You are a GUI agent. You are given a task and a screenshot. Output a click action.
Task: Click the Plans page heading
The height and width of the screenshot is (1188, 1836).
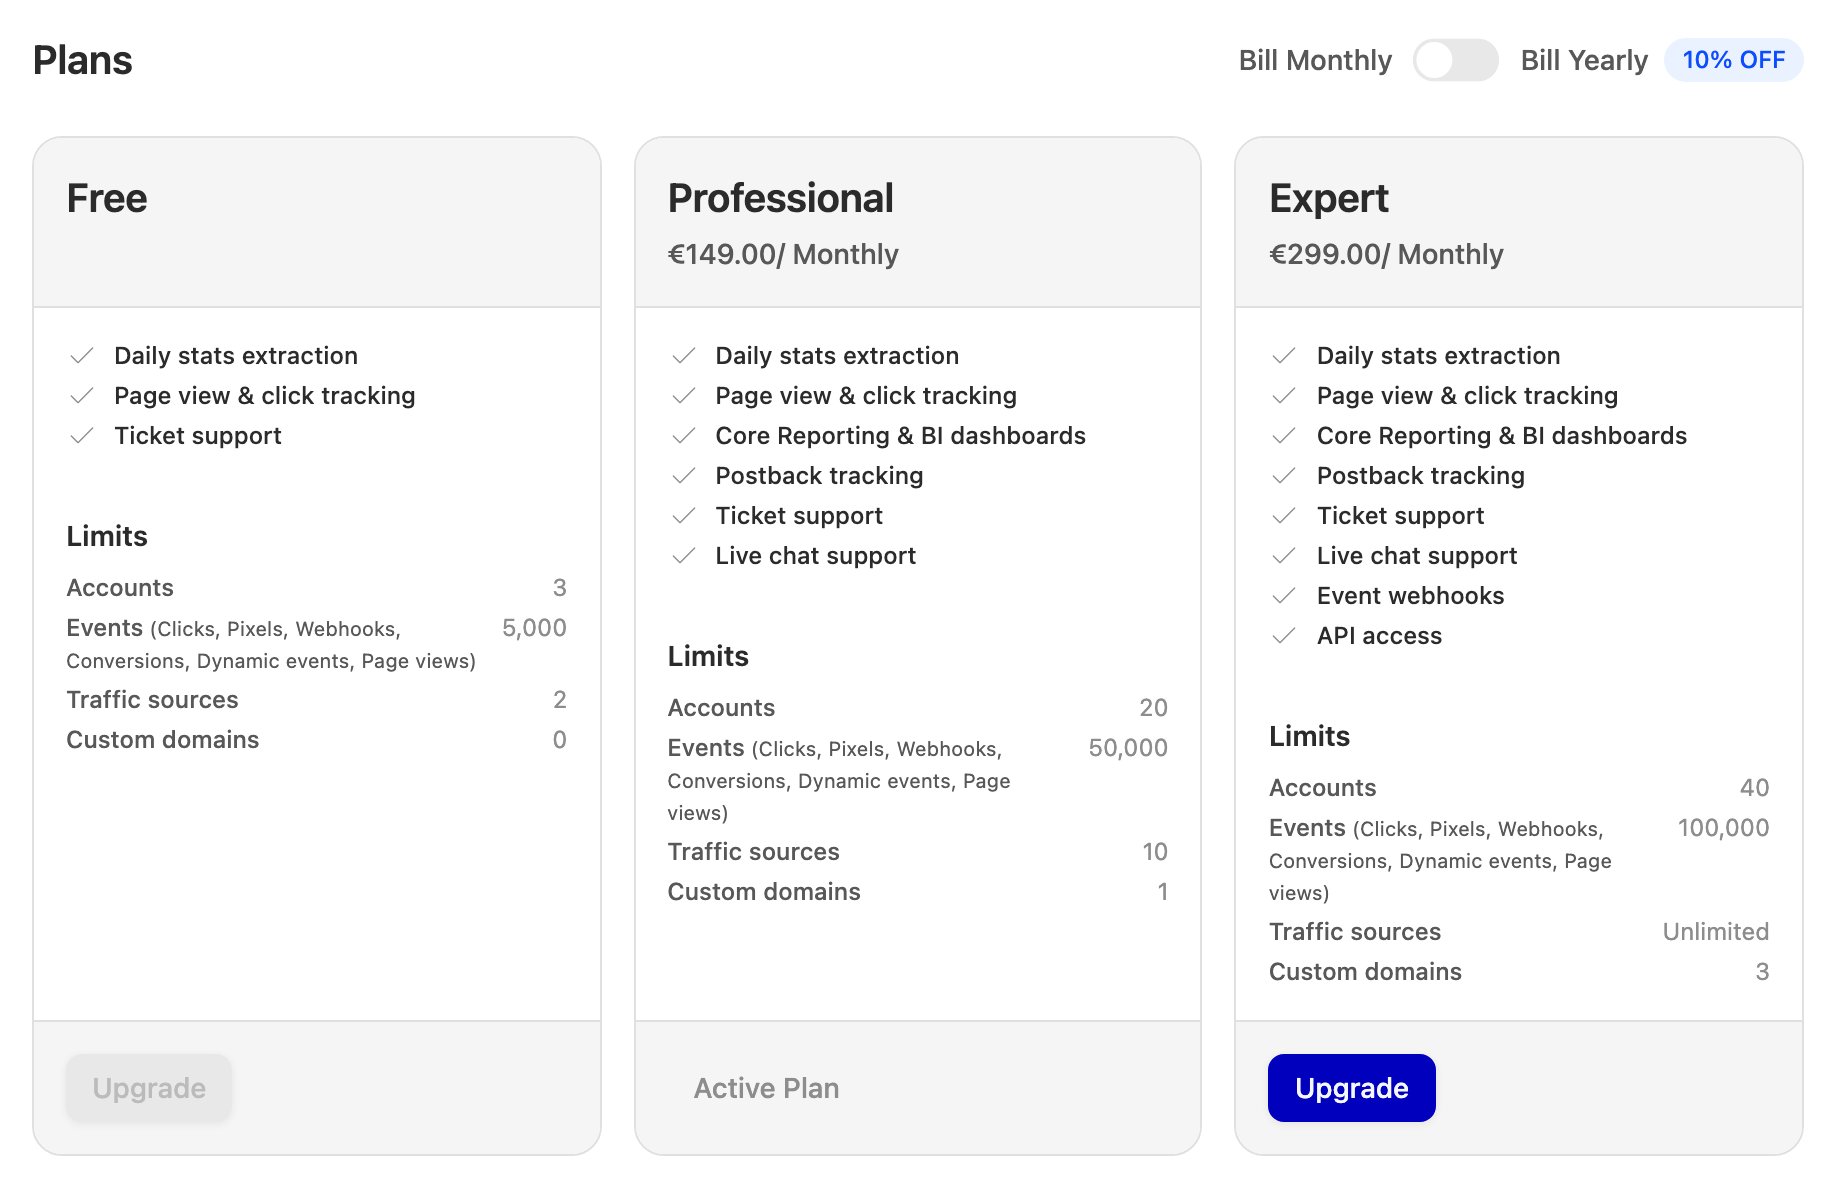[x=83, y=60]
